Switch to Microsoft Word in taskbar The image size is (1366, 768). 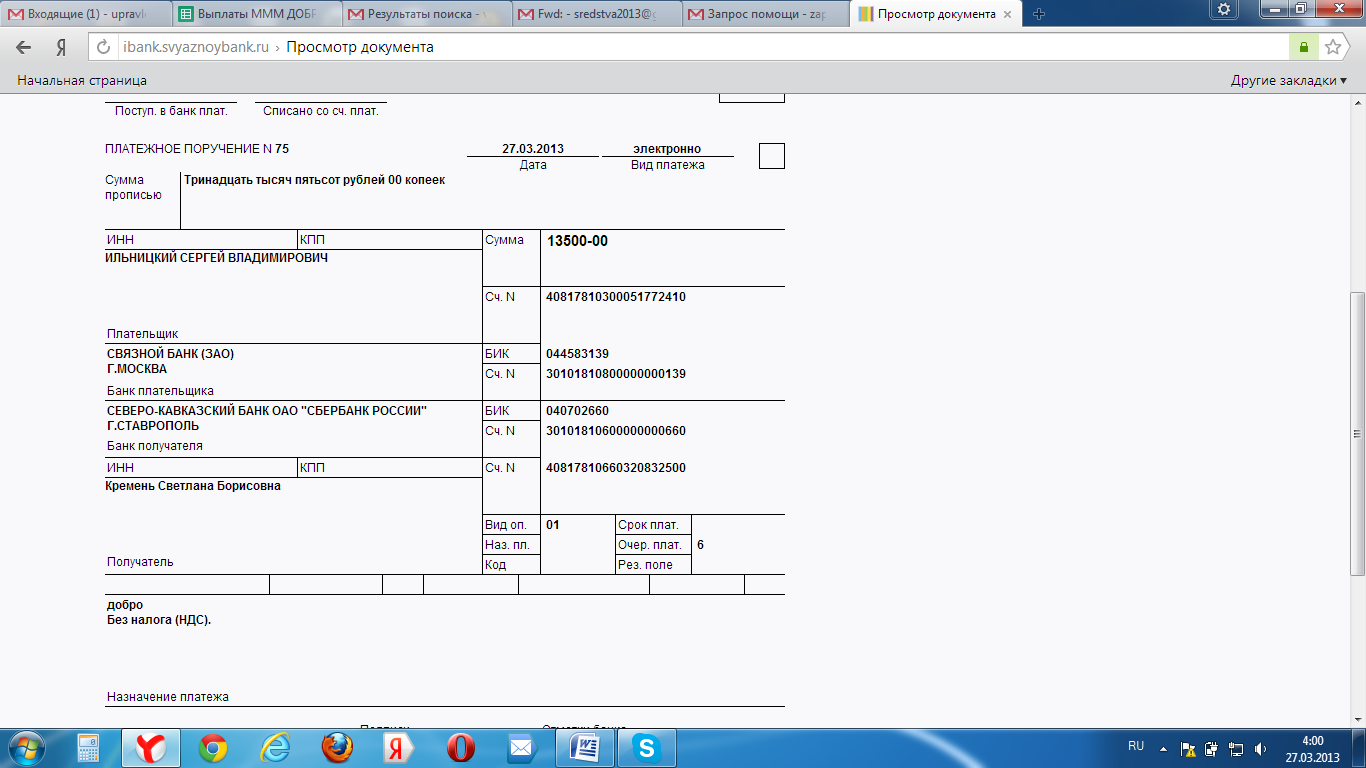[x=585, y=747]
